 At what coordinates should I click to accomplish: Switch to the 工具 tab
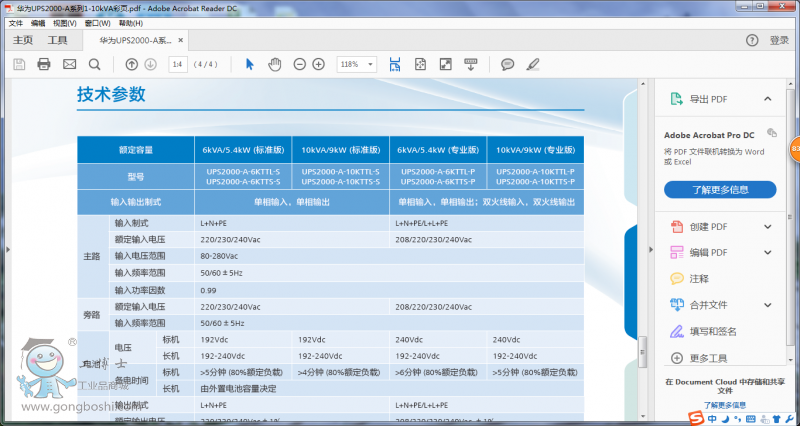point(58,40)
